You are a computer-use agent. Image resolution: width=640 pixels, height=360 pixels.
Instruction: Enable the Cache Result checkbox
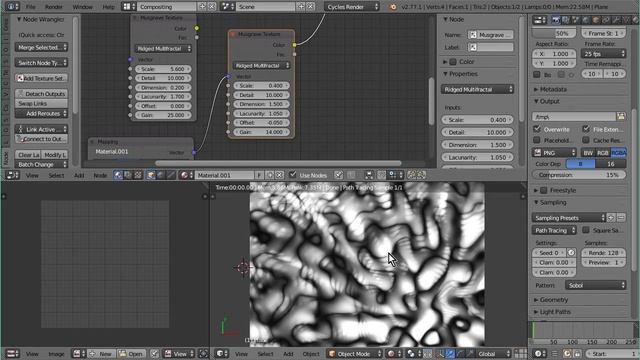(x=586, y=140)
